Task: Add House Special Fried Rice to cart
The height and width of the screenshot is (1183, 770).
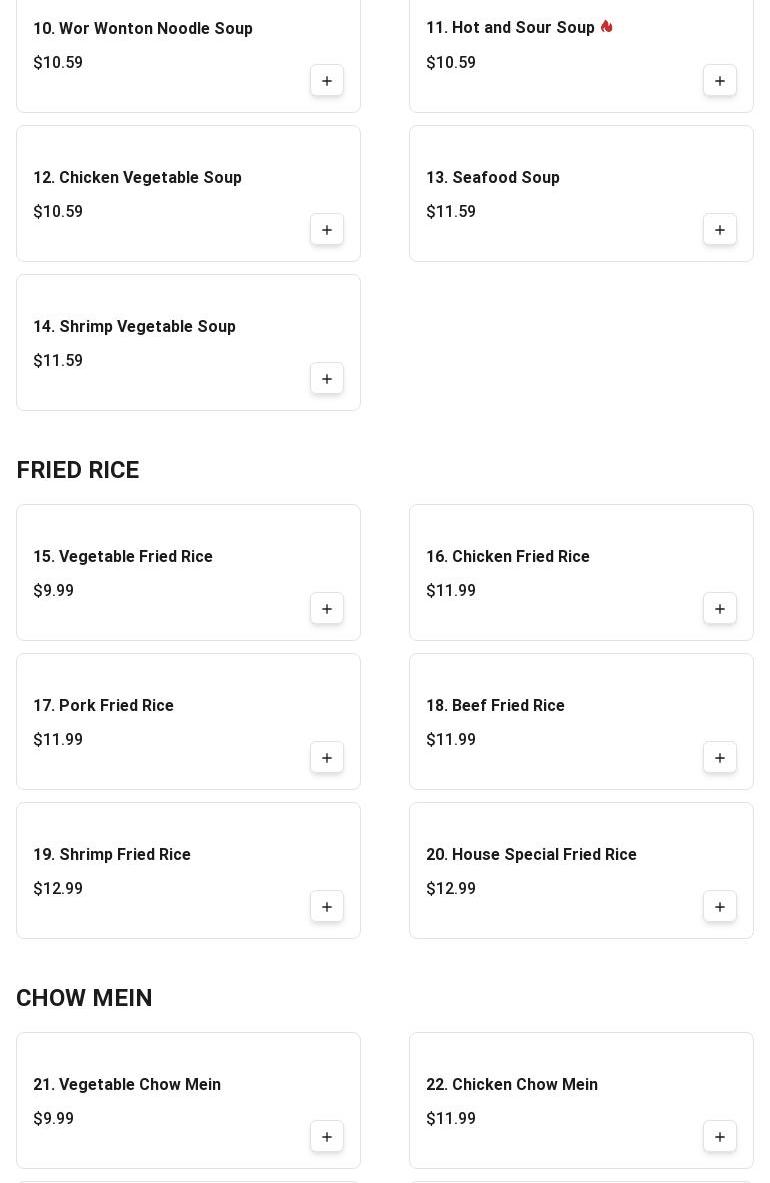Action: (720, 907)
